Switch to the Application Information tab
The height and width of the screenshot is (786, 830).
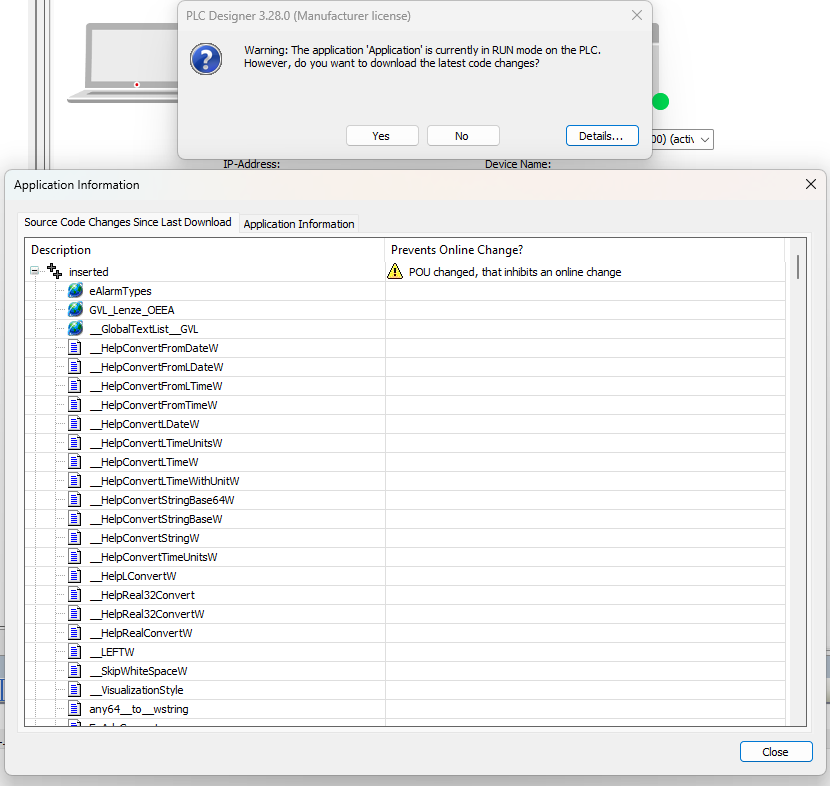(x=298, y=224)
